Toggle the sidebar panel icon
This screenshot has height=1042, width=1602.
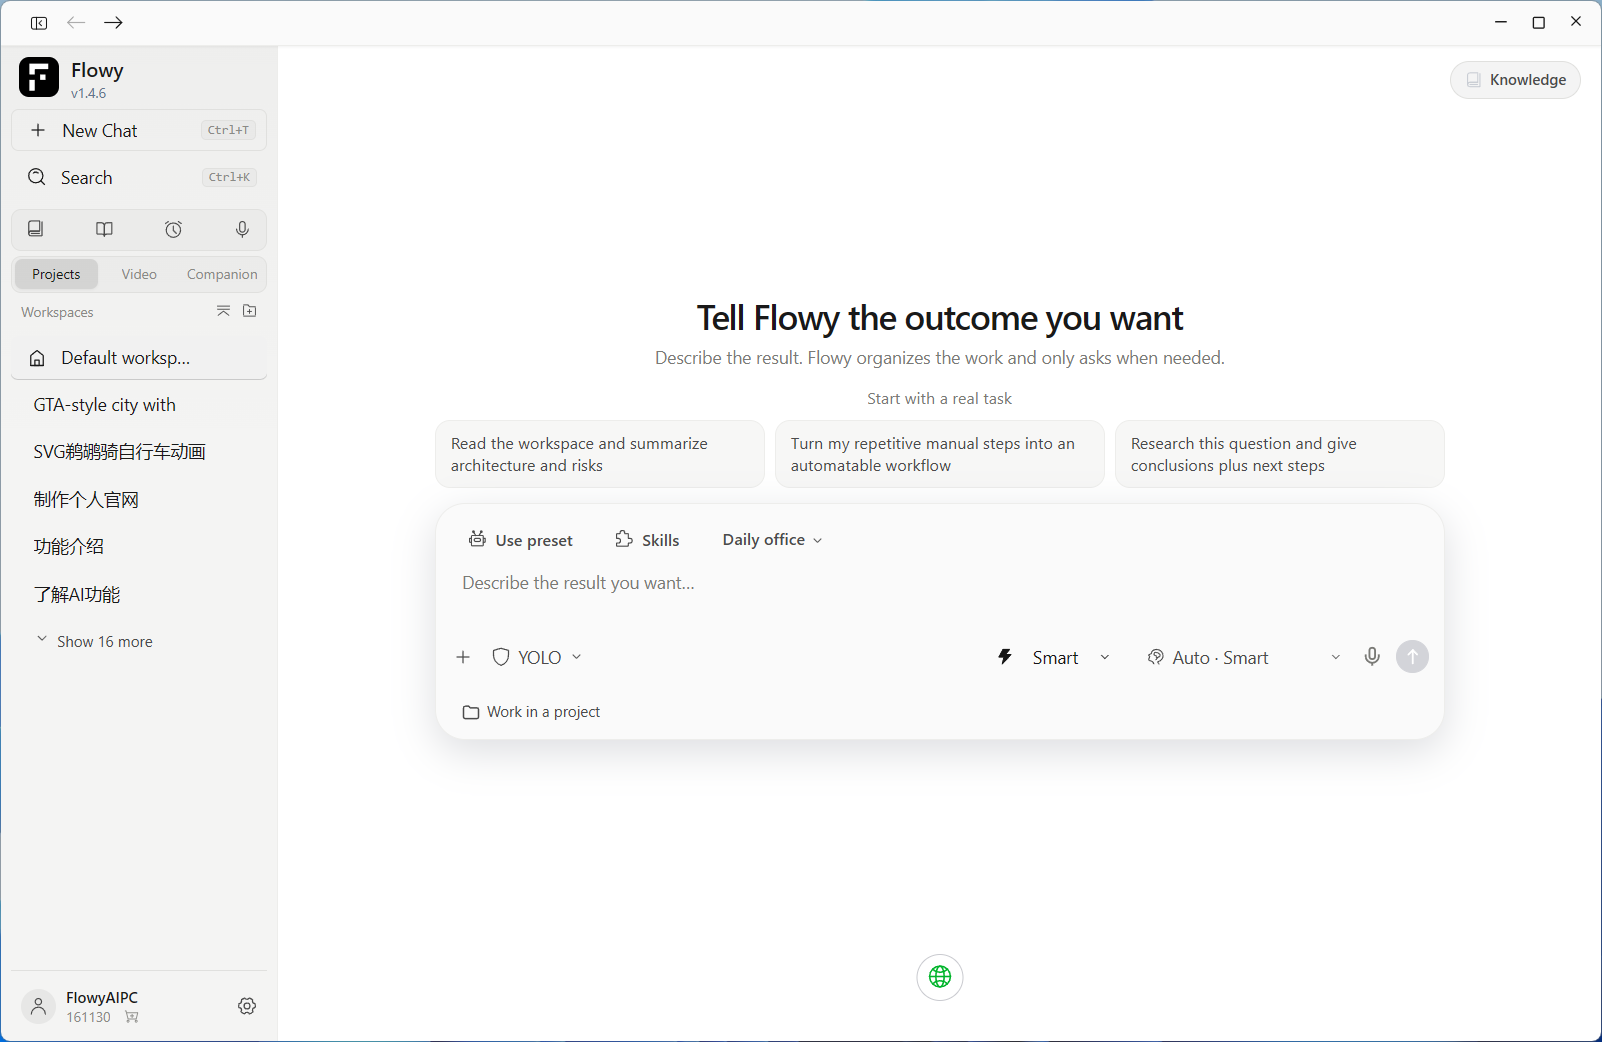tap(39, 23)
